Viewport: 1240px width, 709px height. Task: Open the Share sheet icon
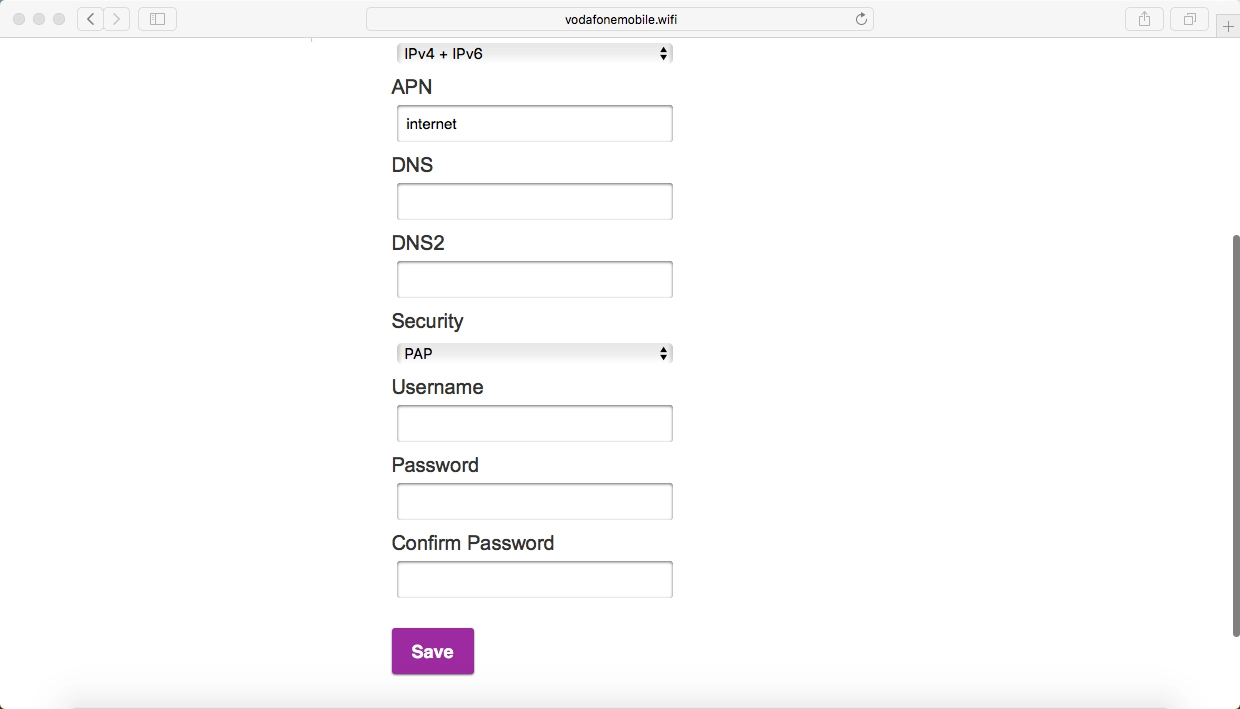(1144, 19)
